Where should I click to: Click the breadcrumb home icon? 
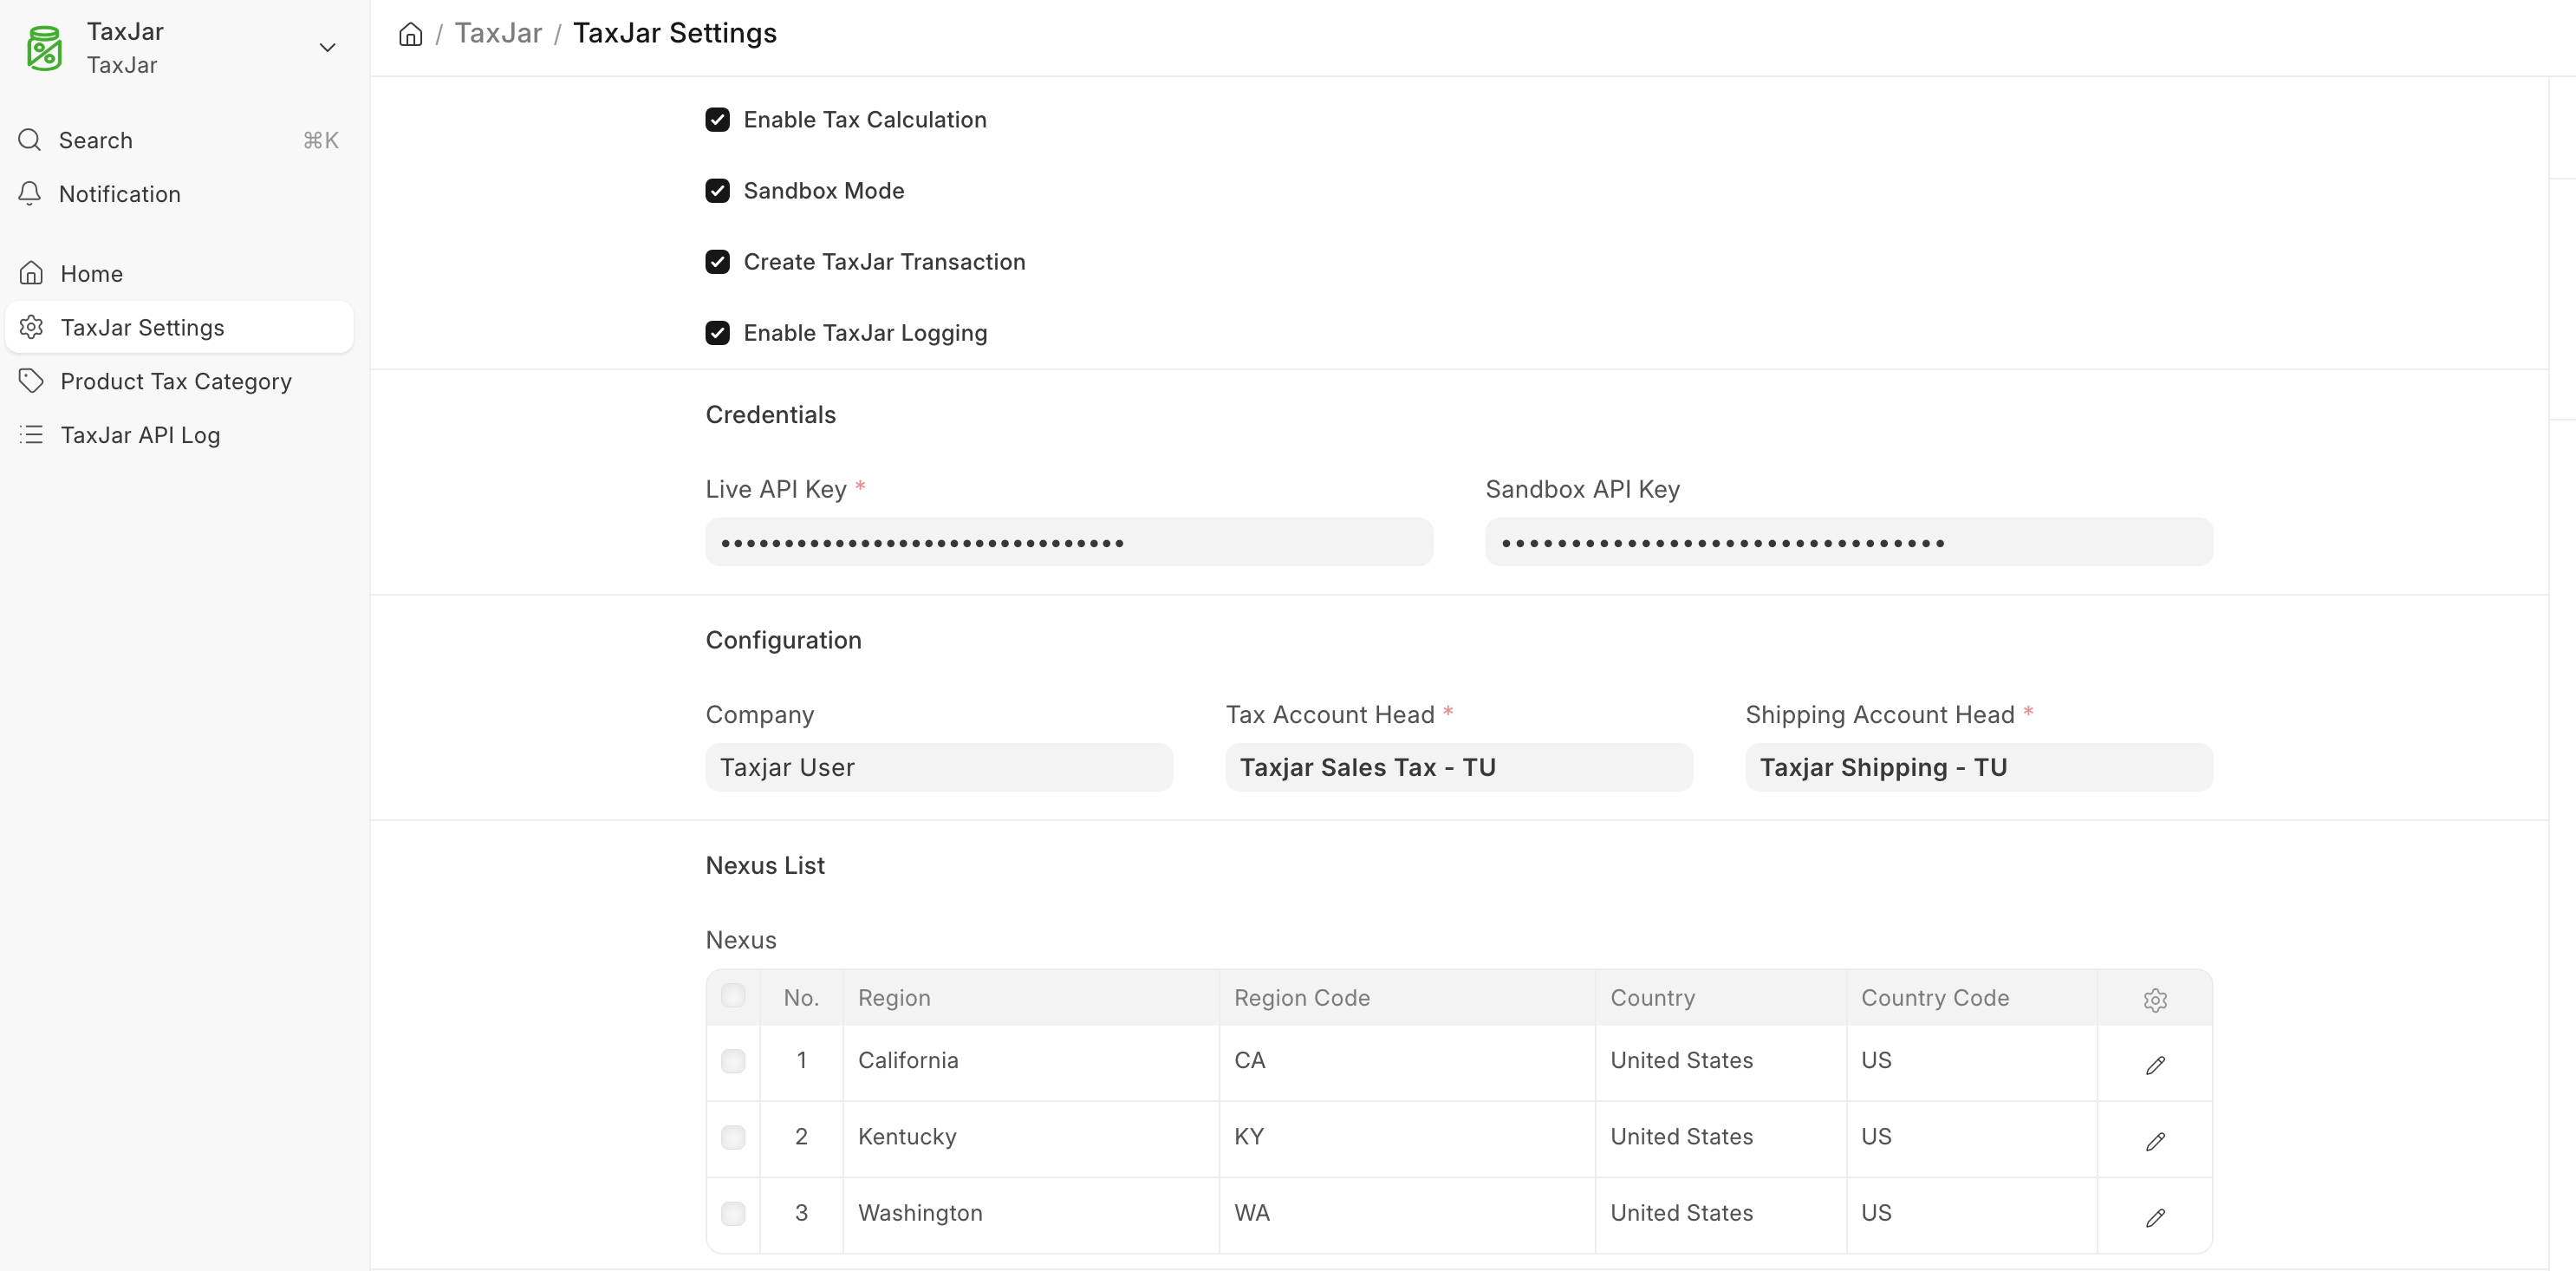coord(410,34)
